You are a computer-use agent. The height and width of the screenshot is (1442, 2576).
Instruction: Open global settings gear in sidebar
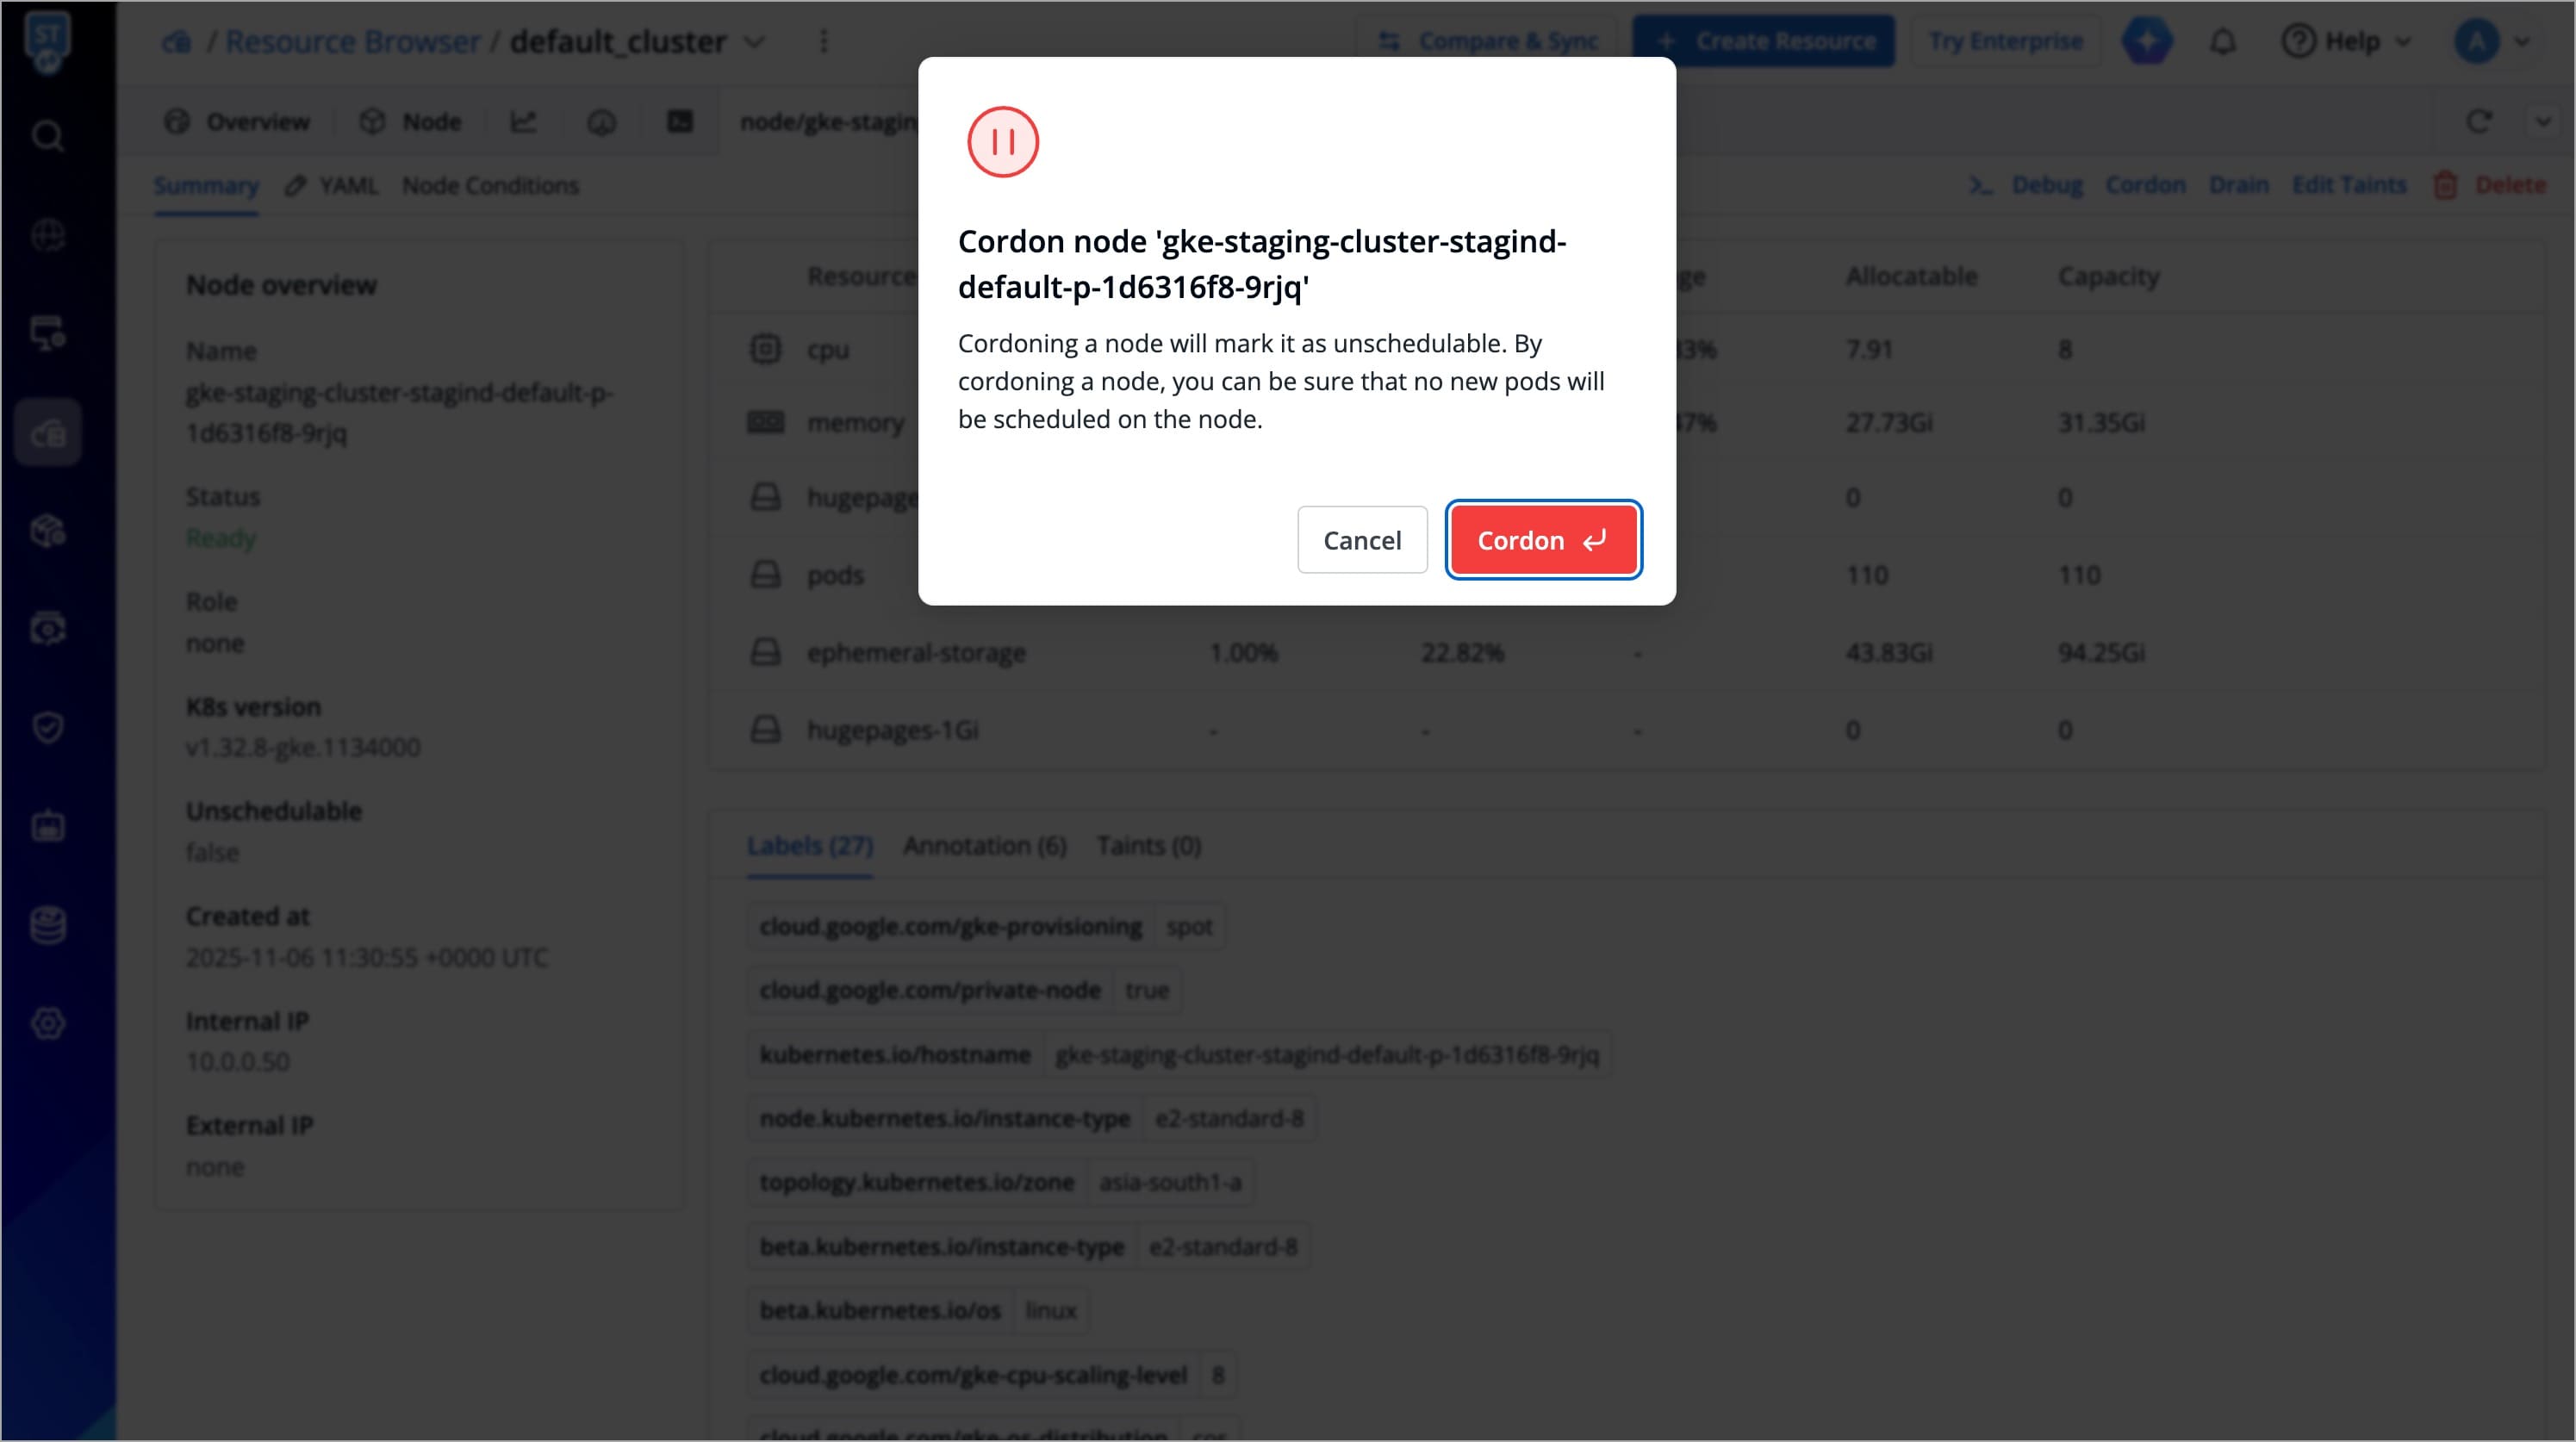47,1023
